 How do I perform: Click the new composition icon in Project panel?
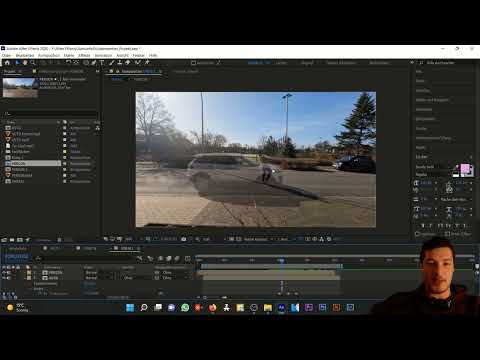[20, 240]
